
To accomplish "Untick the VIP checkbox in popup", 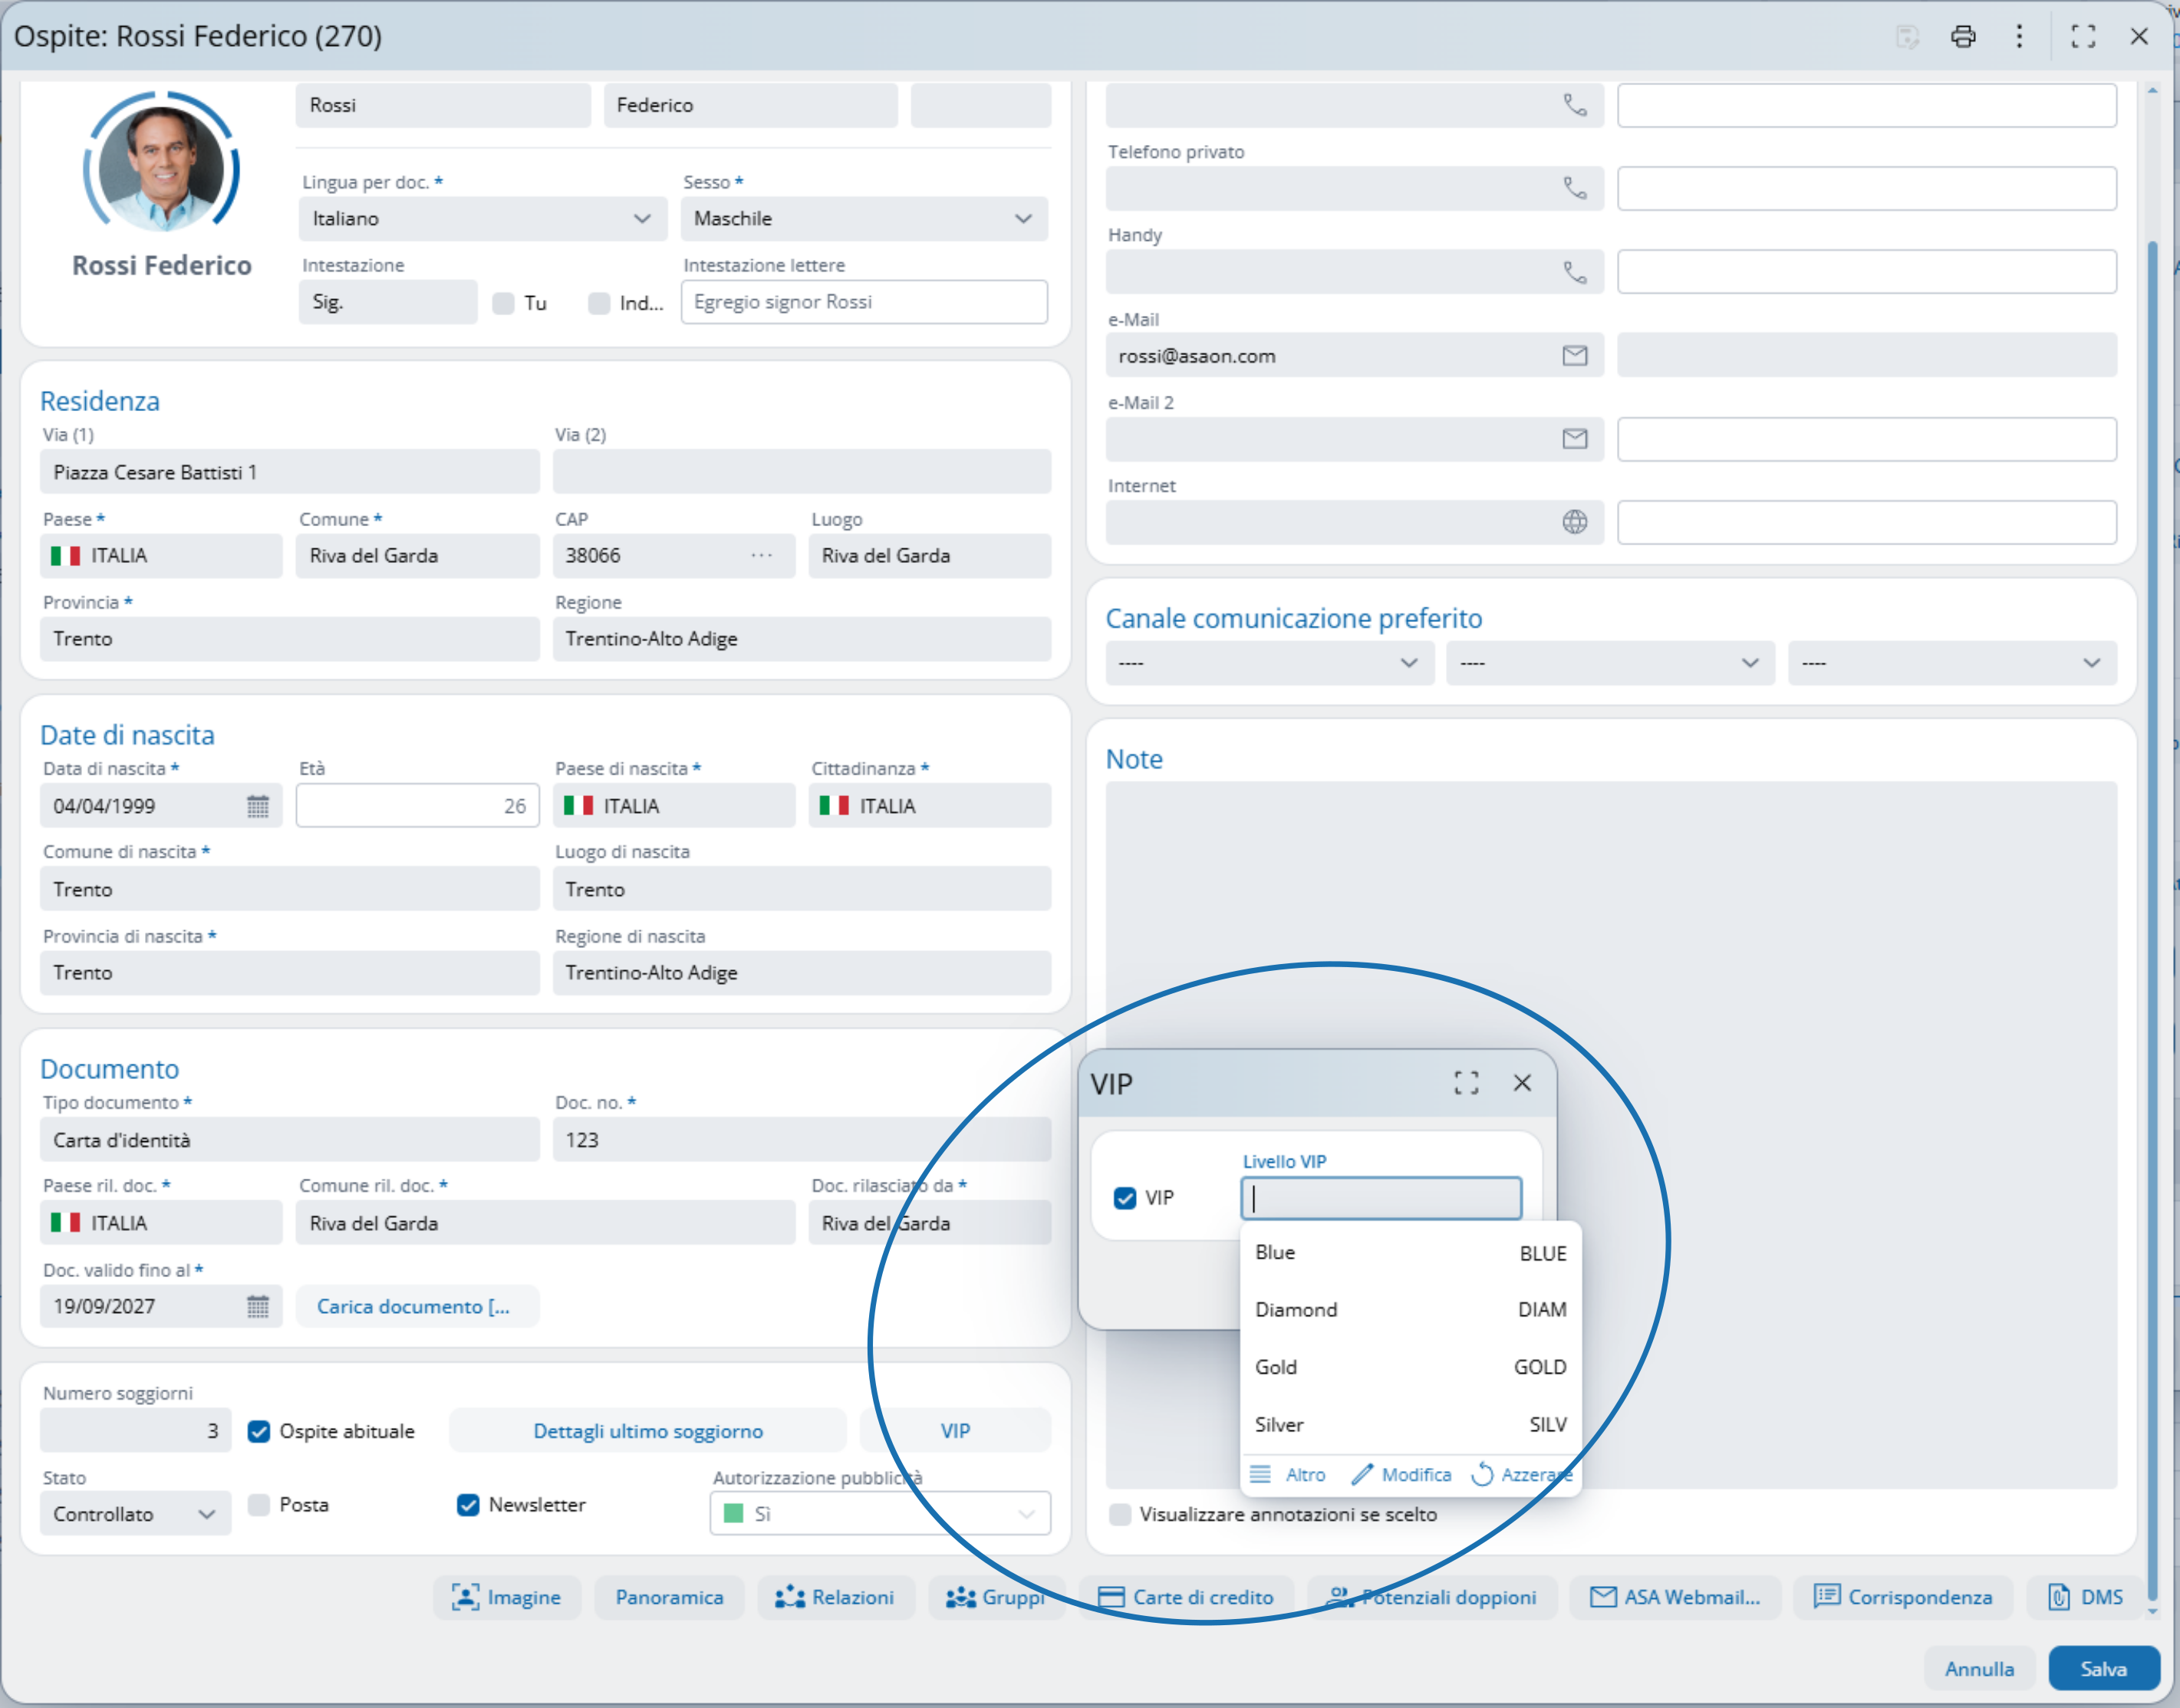I will 1125,1198.
